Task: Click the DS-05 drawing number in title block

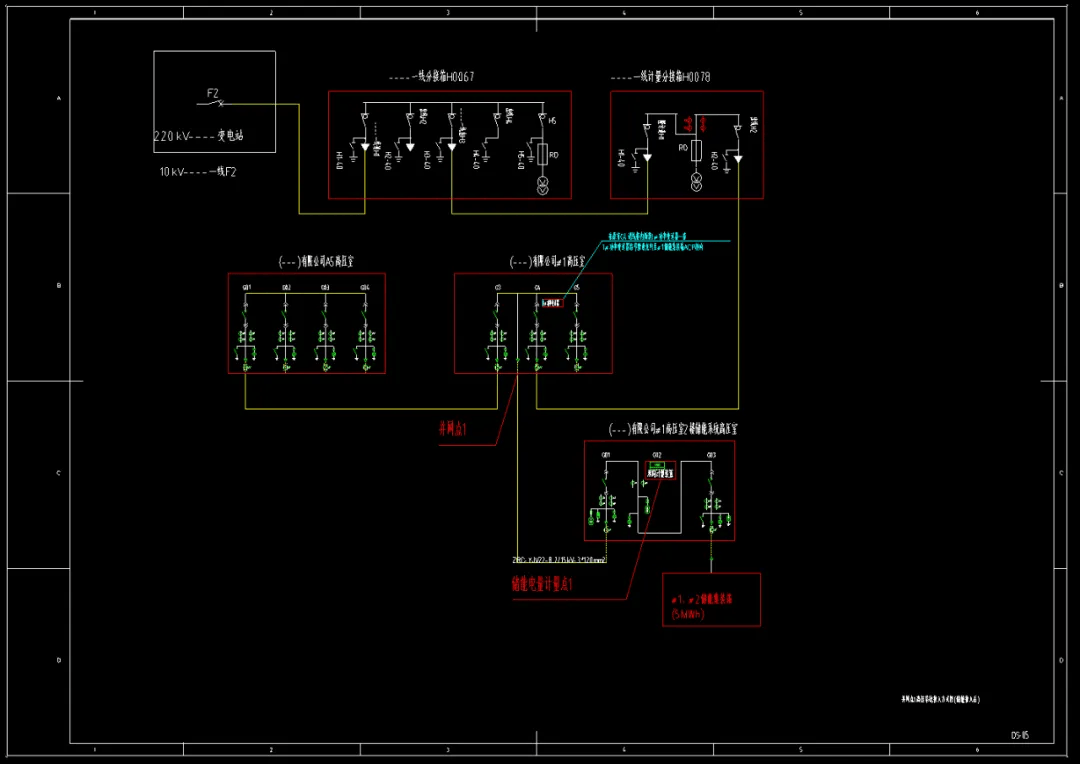Action: 1019,735
